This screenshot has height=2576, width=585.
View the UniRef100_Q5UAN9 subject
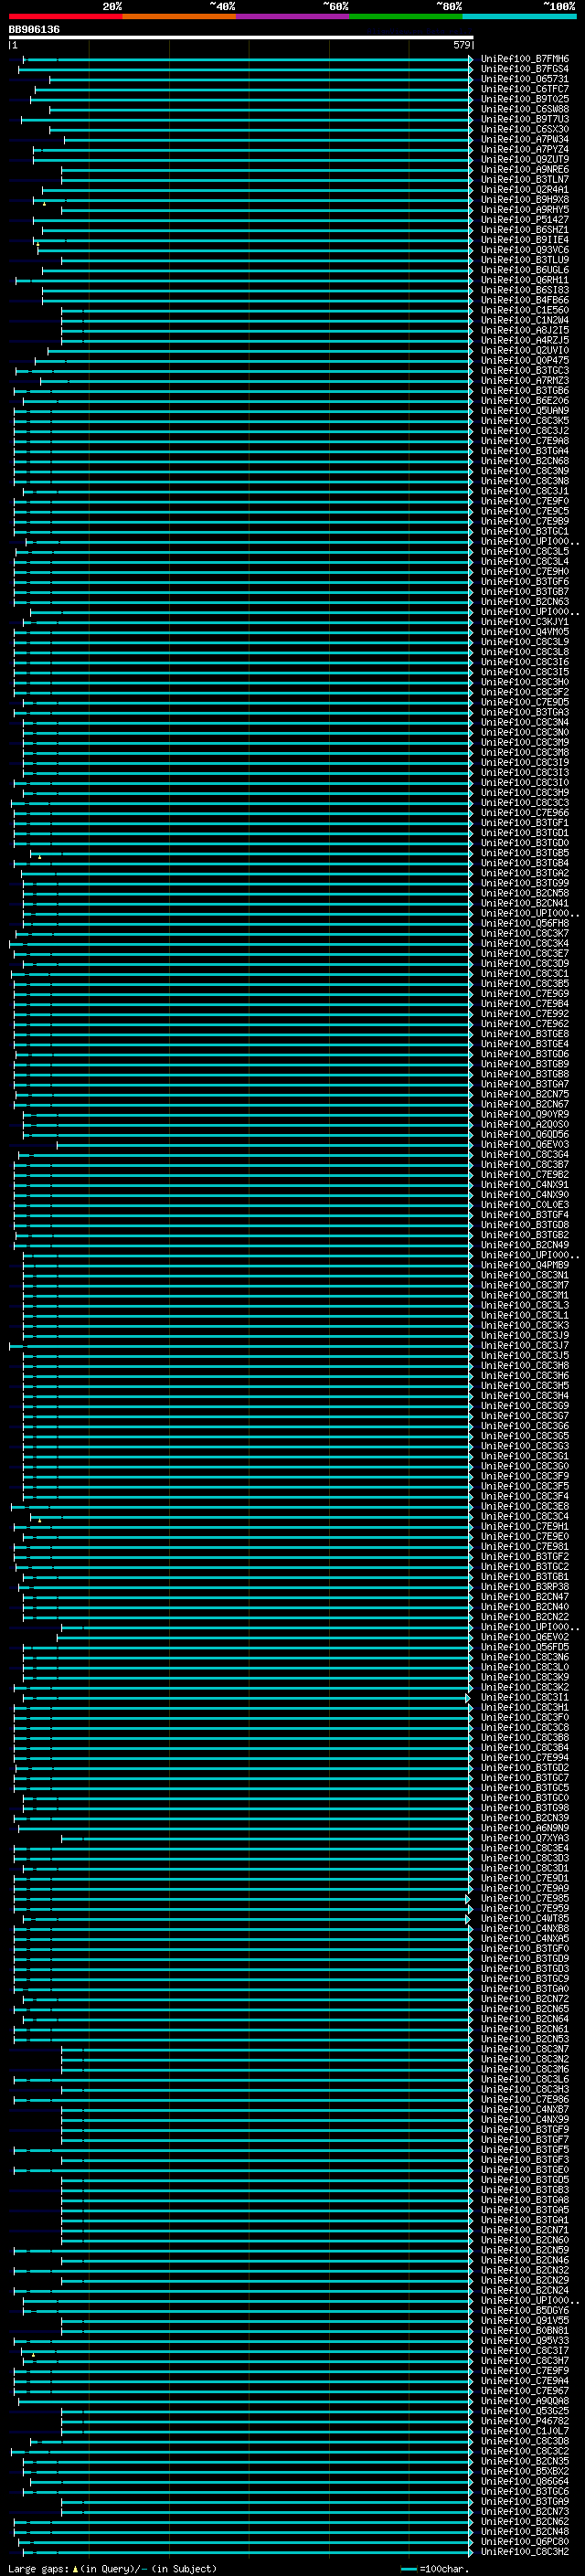coord(525,411)
